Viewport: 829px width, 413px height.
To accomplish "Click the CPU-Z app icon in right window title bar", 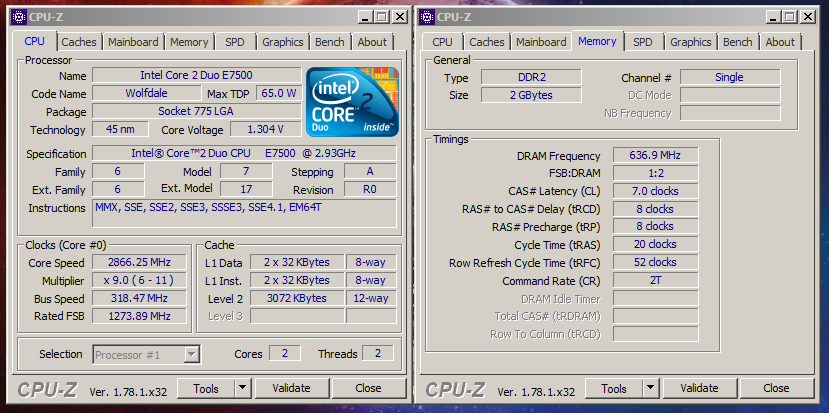I will click(427, 16).
